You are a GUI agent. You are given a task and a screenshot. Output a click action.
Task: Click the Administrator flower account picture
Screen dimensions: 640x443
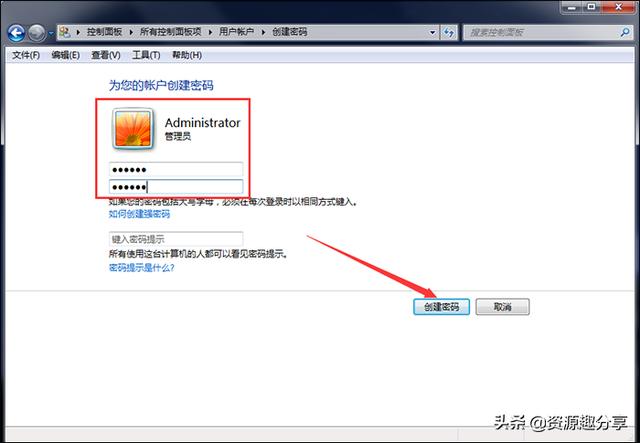point(133,129)
